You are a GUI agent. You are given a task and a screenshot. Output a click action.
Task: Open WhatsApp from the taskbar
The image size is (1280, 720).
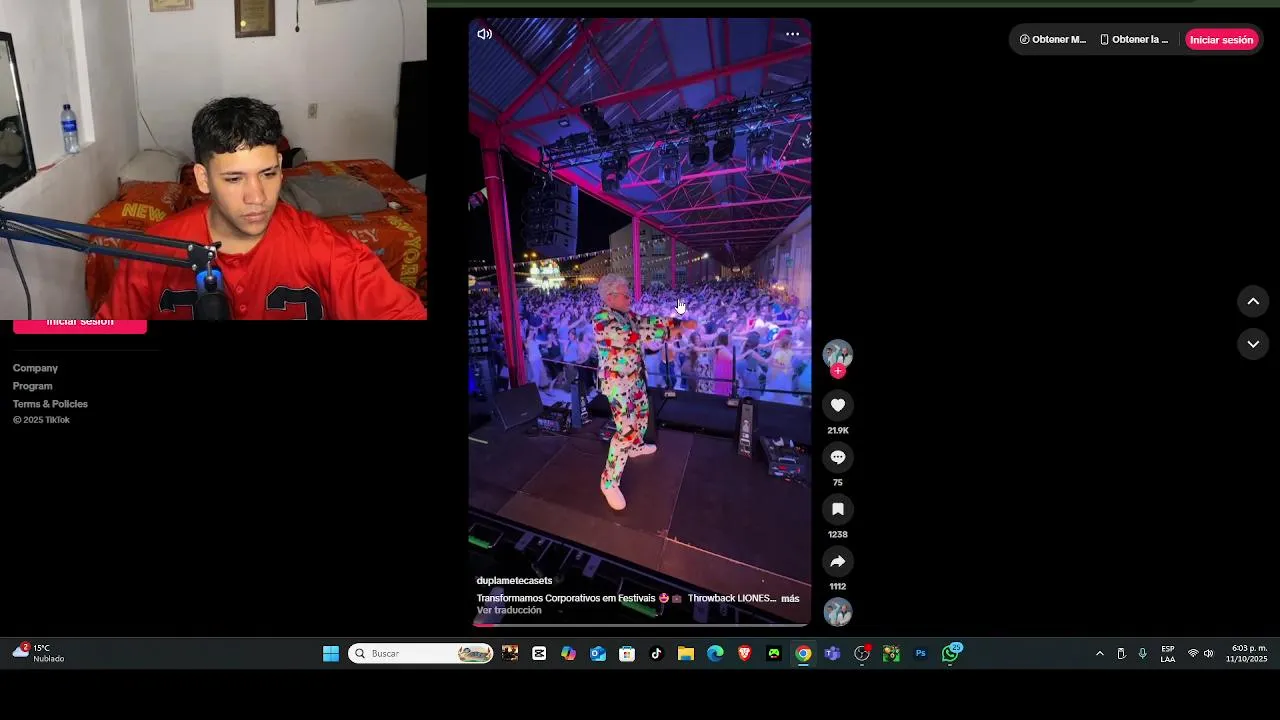coord(950,654)
